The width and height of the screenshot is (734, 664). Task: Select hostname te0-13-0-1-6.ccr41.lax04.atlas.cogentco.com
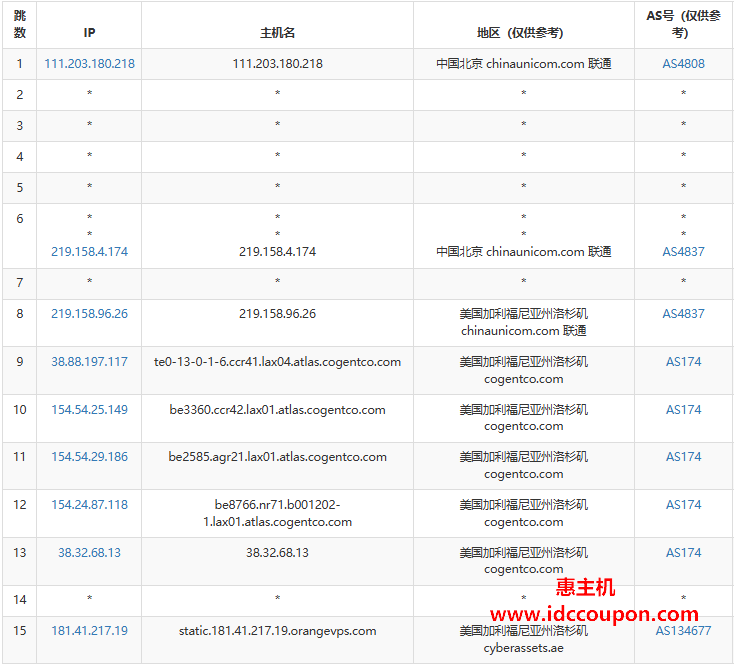coord(278,362)
